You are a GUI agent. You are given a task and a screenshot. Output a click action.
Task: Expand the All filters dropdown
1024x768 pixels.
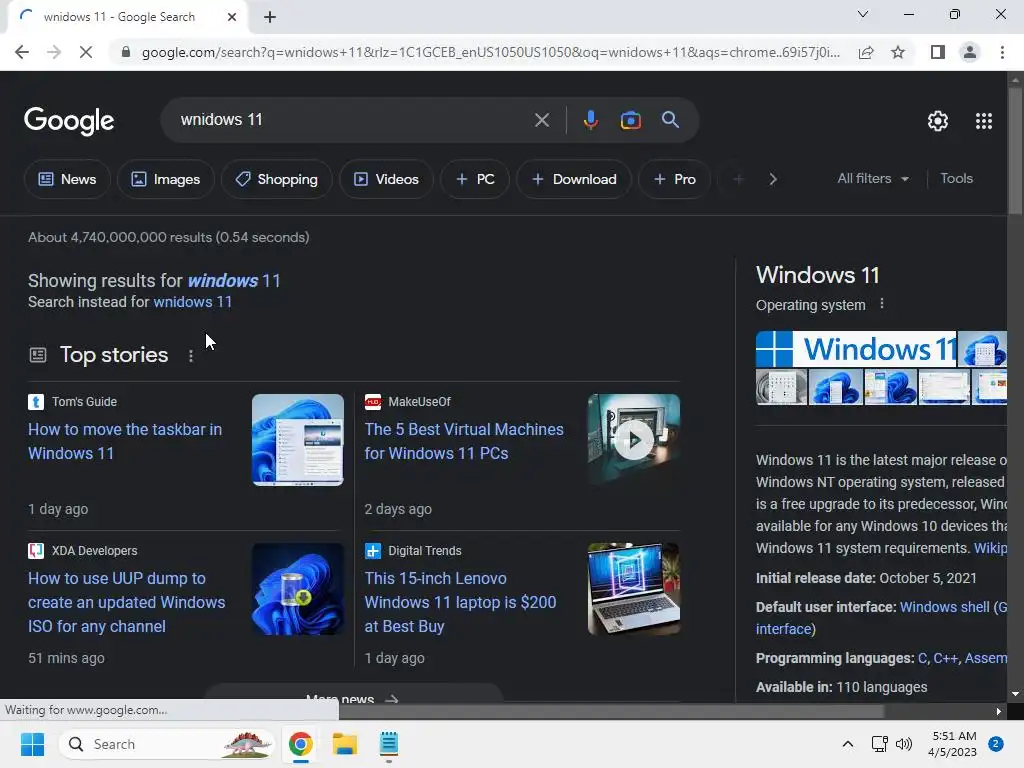pos(873,178)
